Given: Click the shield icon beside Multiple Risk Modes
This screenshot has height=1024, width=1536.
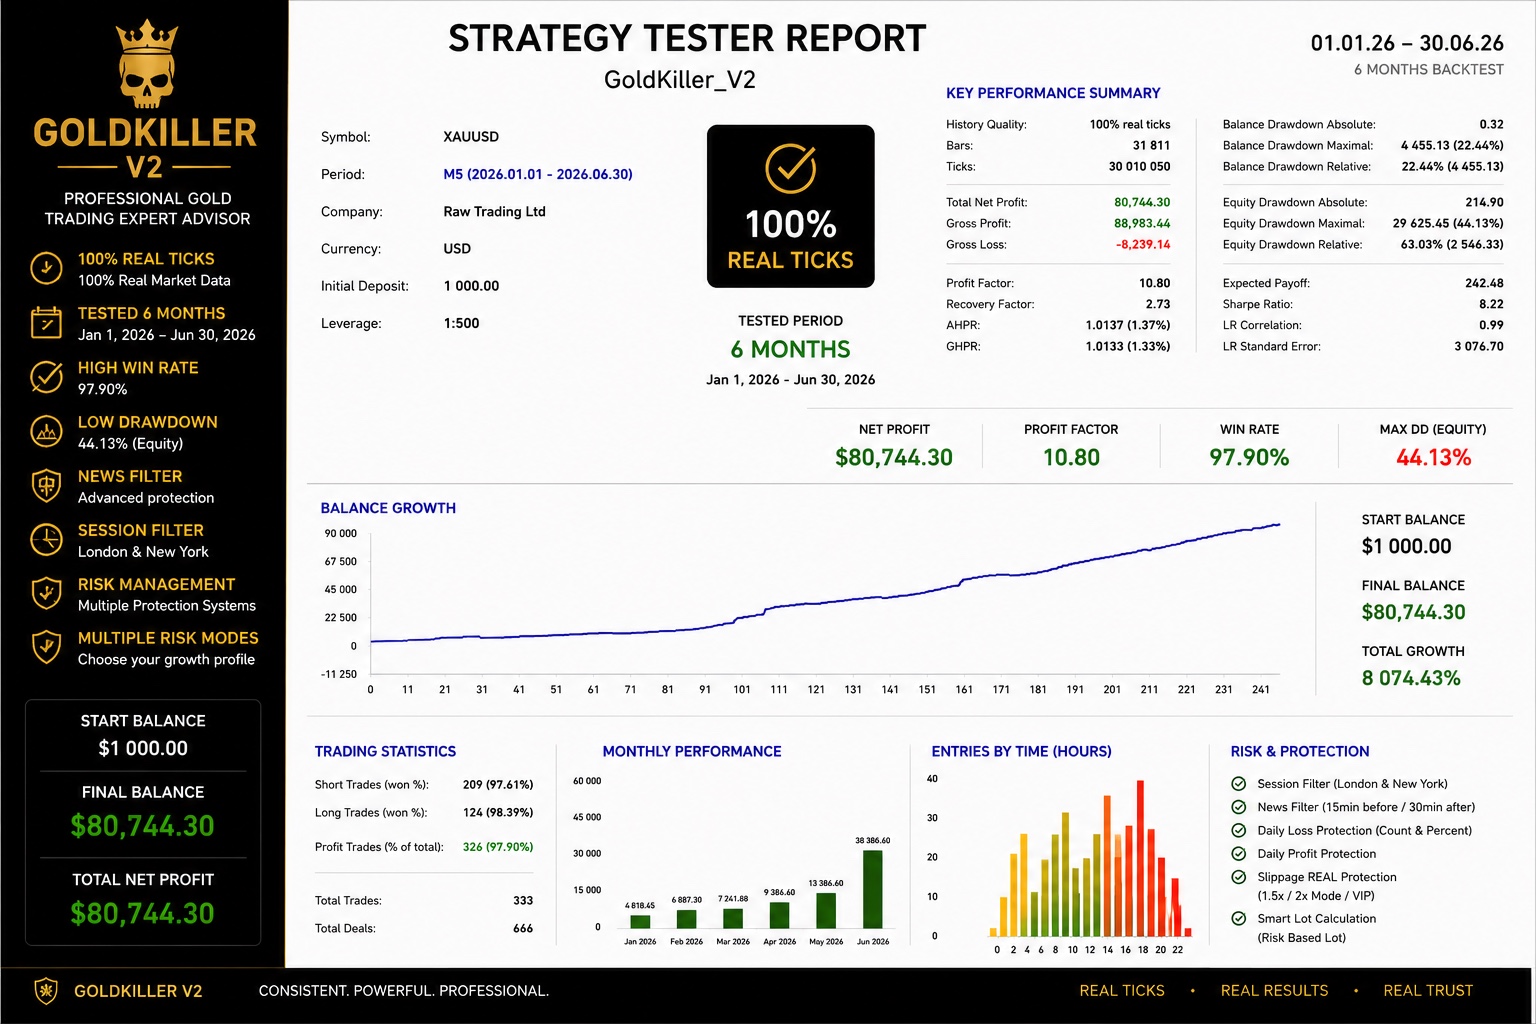Looking at the screenshot, I should tap(46, 647).
